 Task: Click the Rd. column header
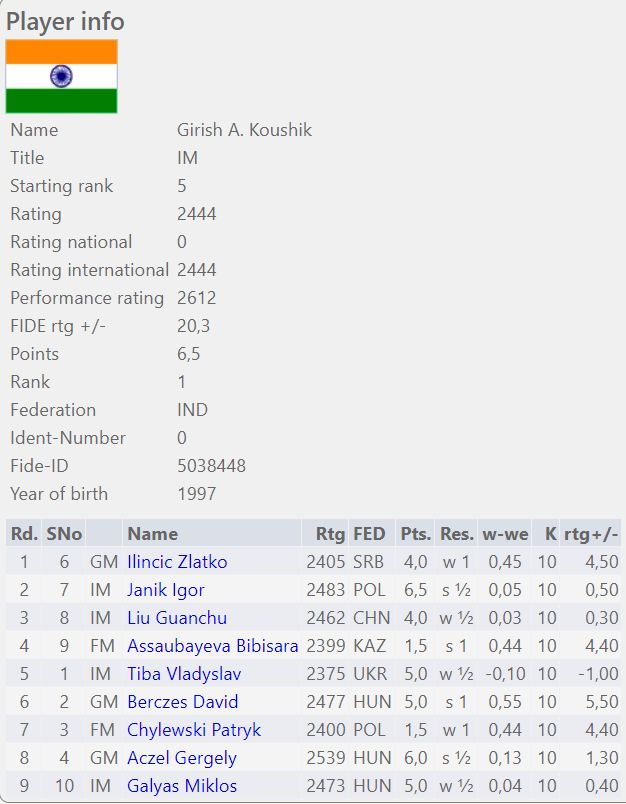pyautogui.click(x=24, y=534)
